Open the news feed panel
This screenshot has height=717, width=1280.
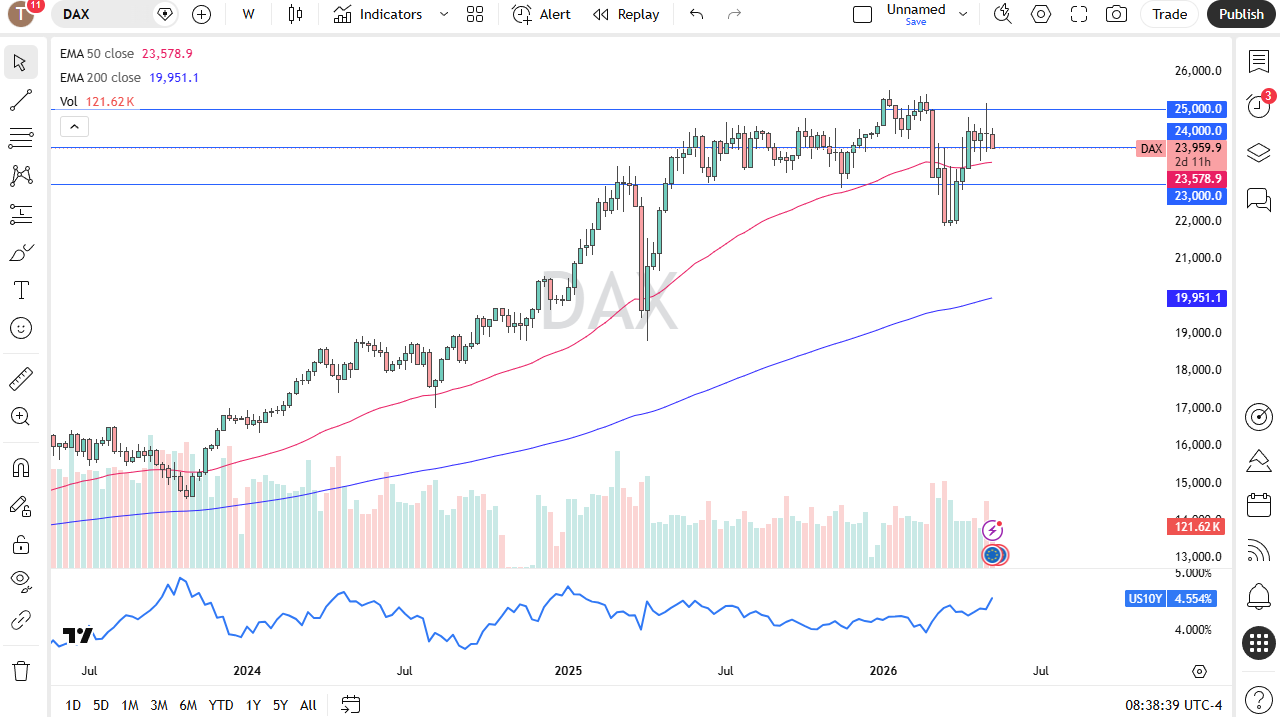(1258, 551)
